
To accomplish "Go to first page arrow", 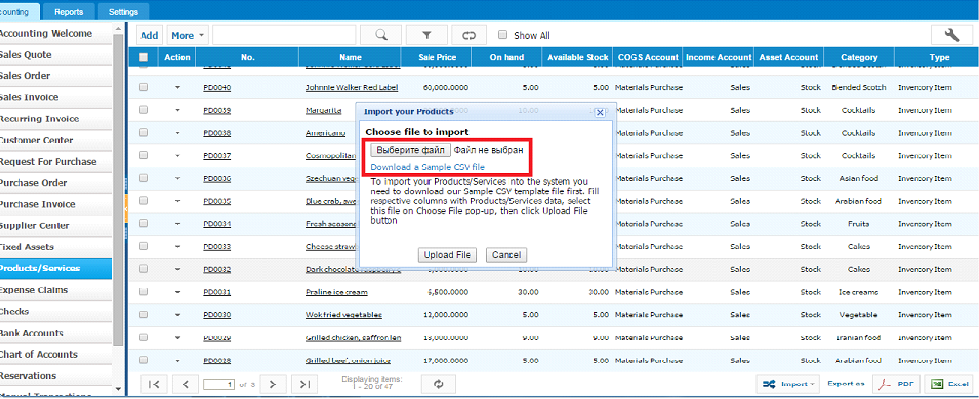I will [x=154, y=385].
